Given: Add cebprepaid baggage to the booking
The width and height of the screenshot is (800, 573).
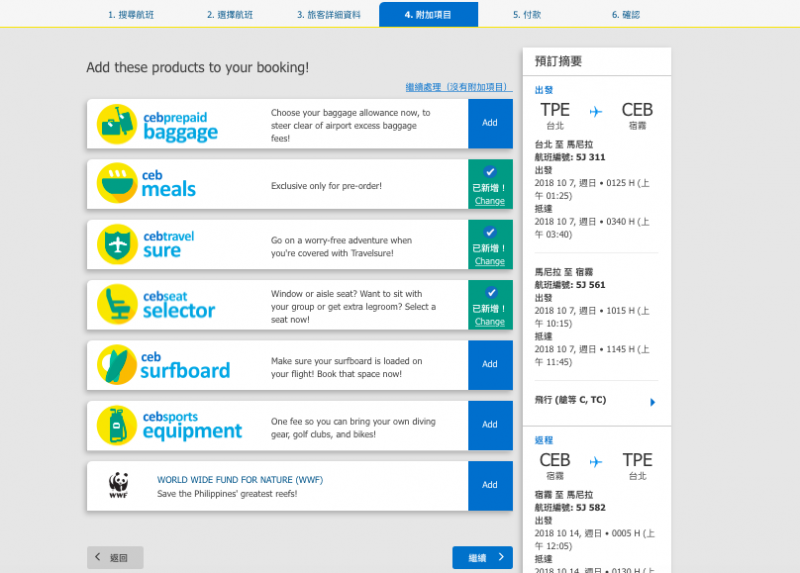Looking at the screenshot, I should tap(490, 123).
